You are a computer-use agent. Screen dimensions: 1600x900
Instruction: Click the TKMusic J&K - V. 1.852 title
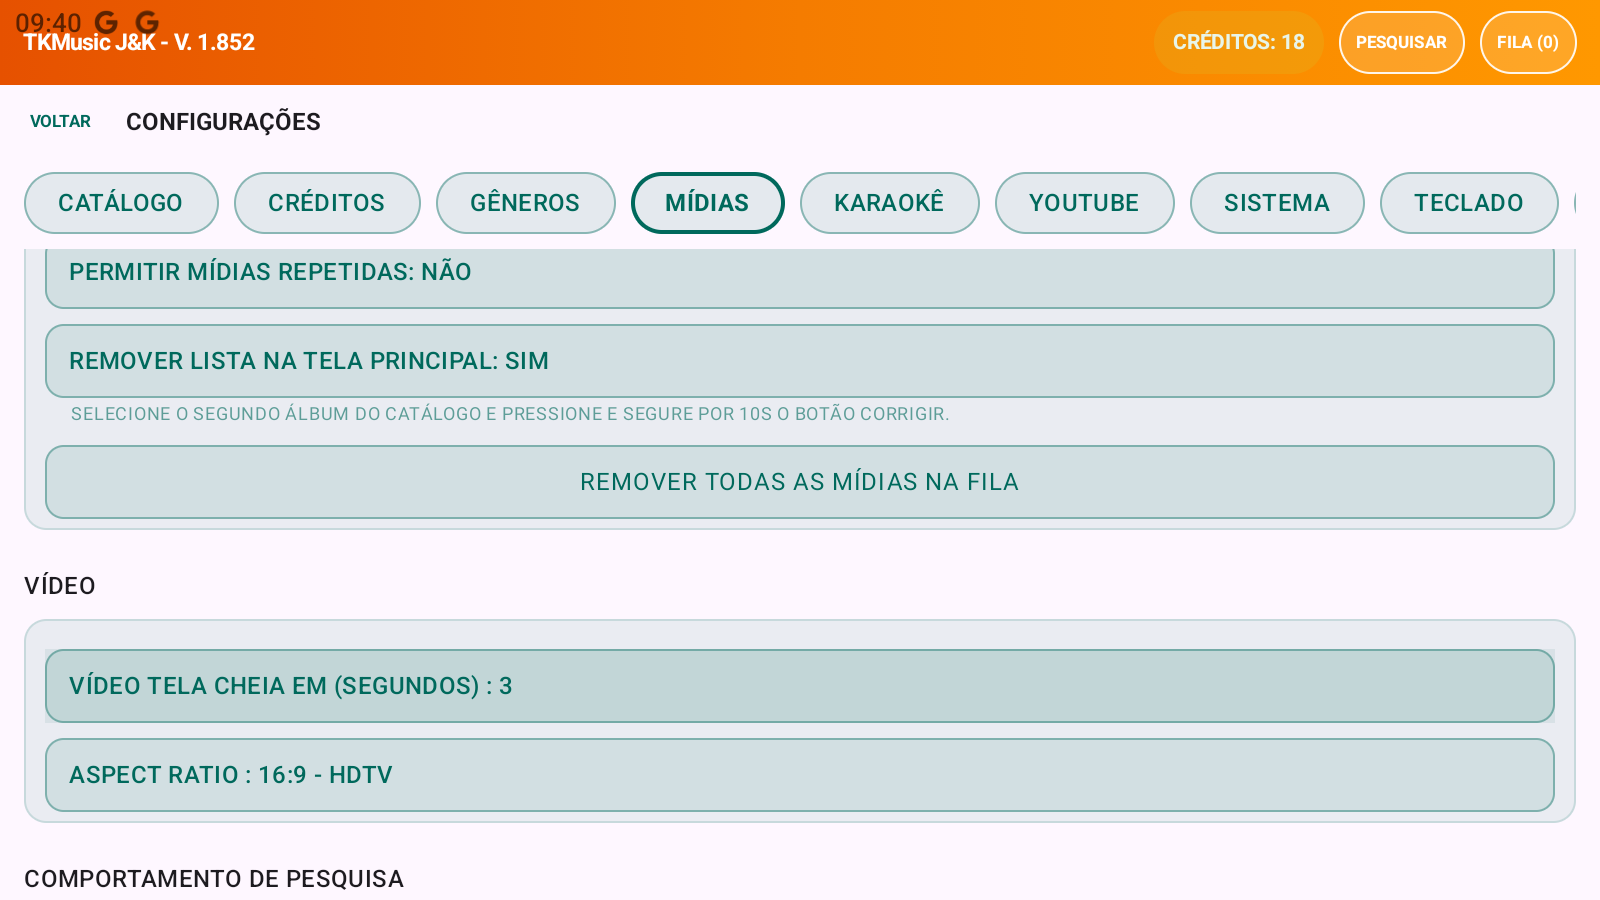click(x=139, y=43)
